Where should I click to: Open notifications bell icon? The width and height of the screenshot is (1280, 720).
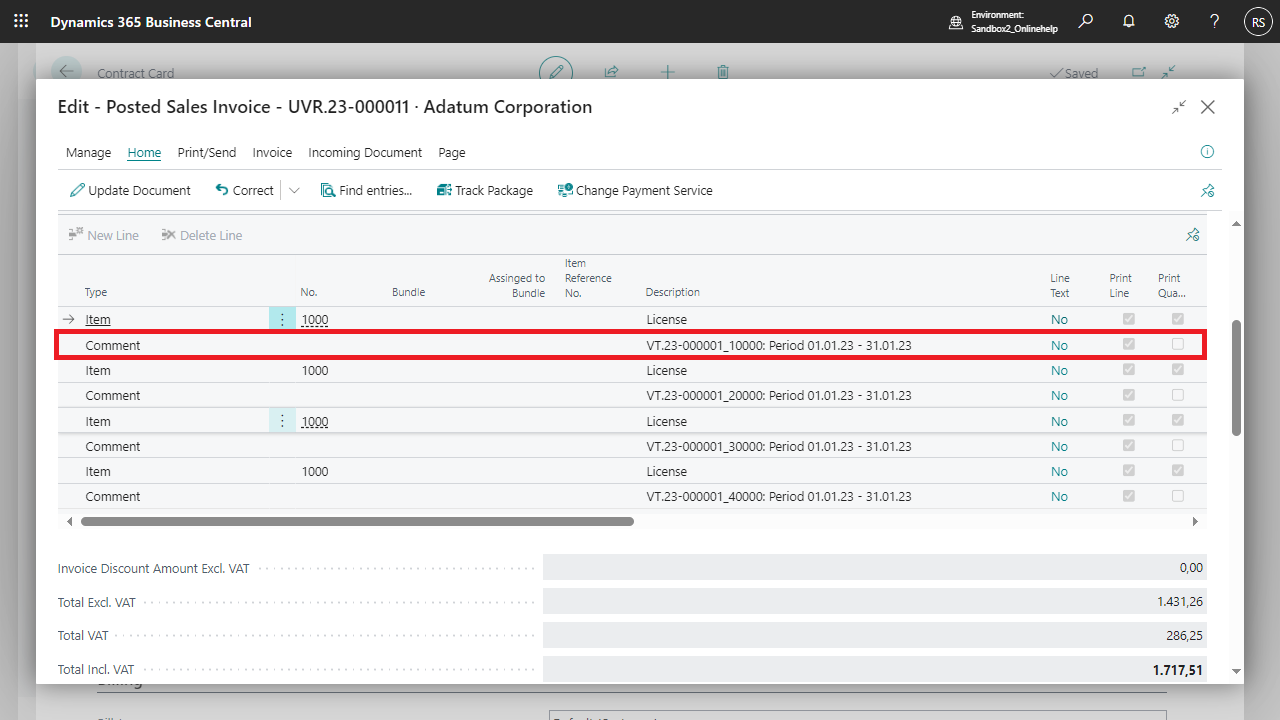coord(1129,21)
